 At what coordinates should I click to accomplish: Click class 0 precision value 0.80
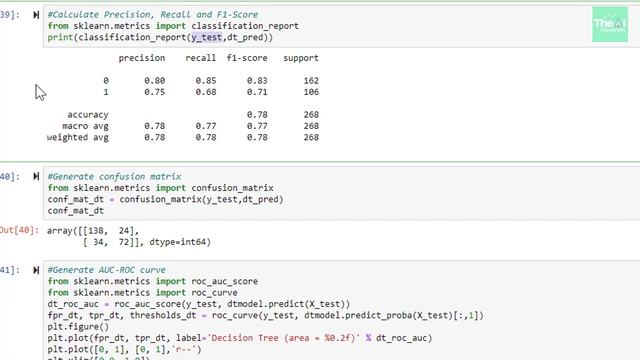pyautogui.click(x=154, y=81)
